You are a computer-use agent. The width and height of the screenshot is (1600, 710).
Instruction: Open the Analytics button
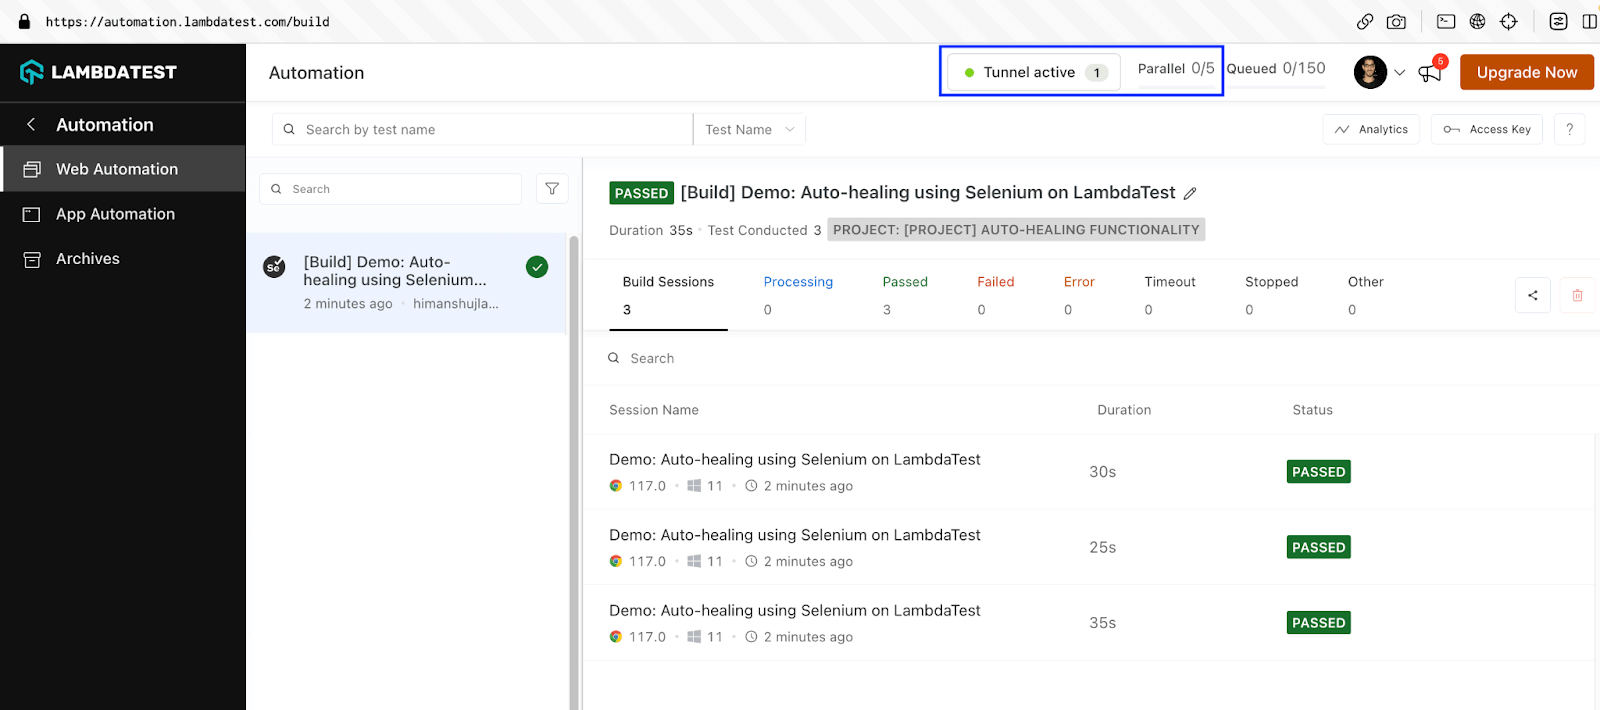point(1371,129)
